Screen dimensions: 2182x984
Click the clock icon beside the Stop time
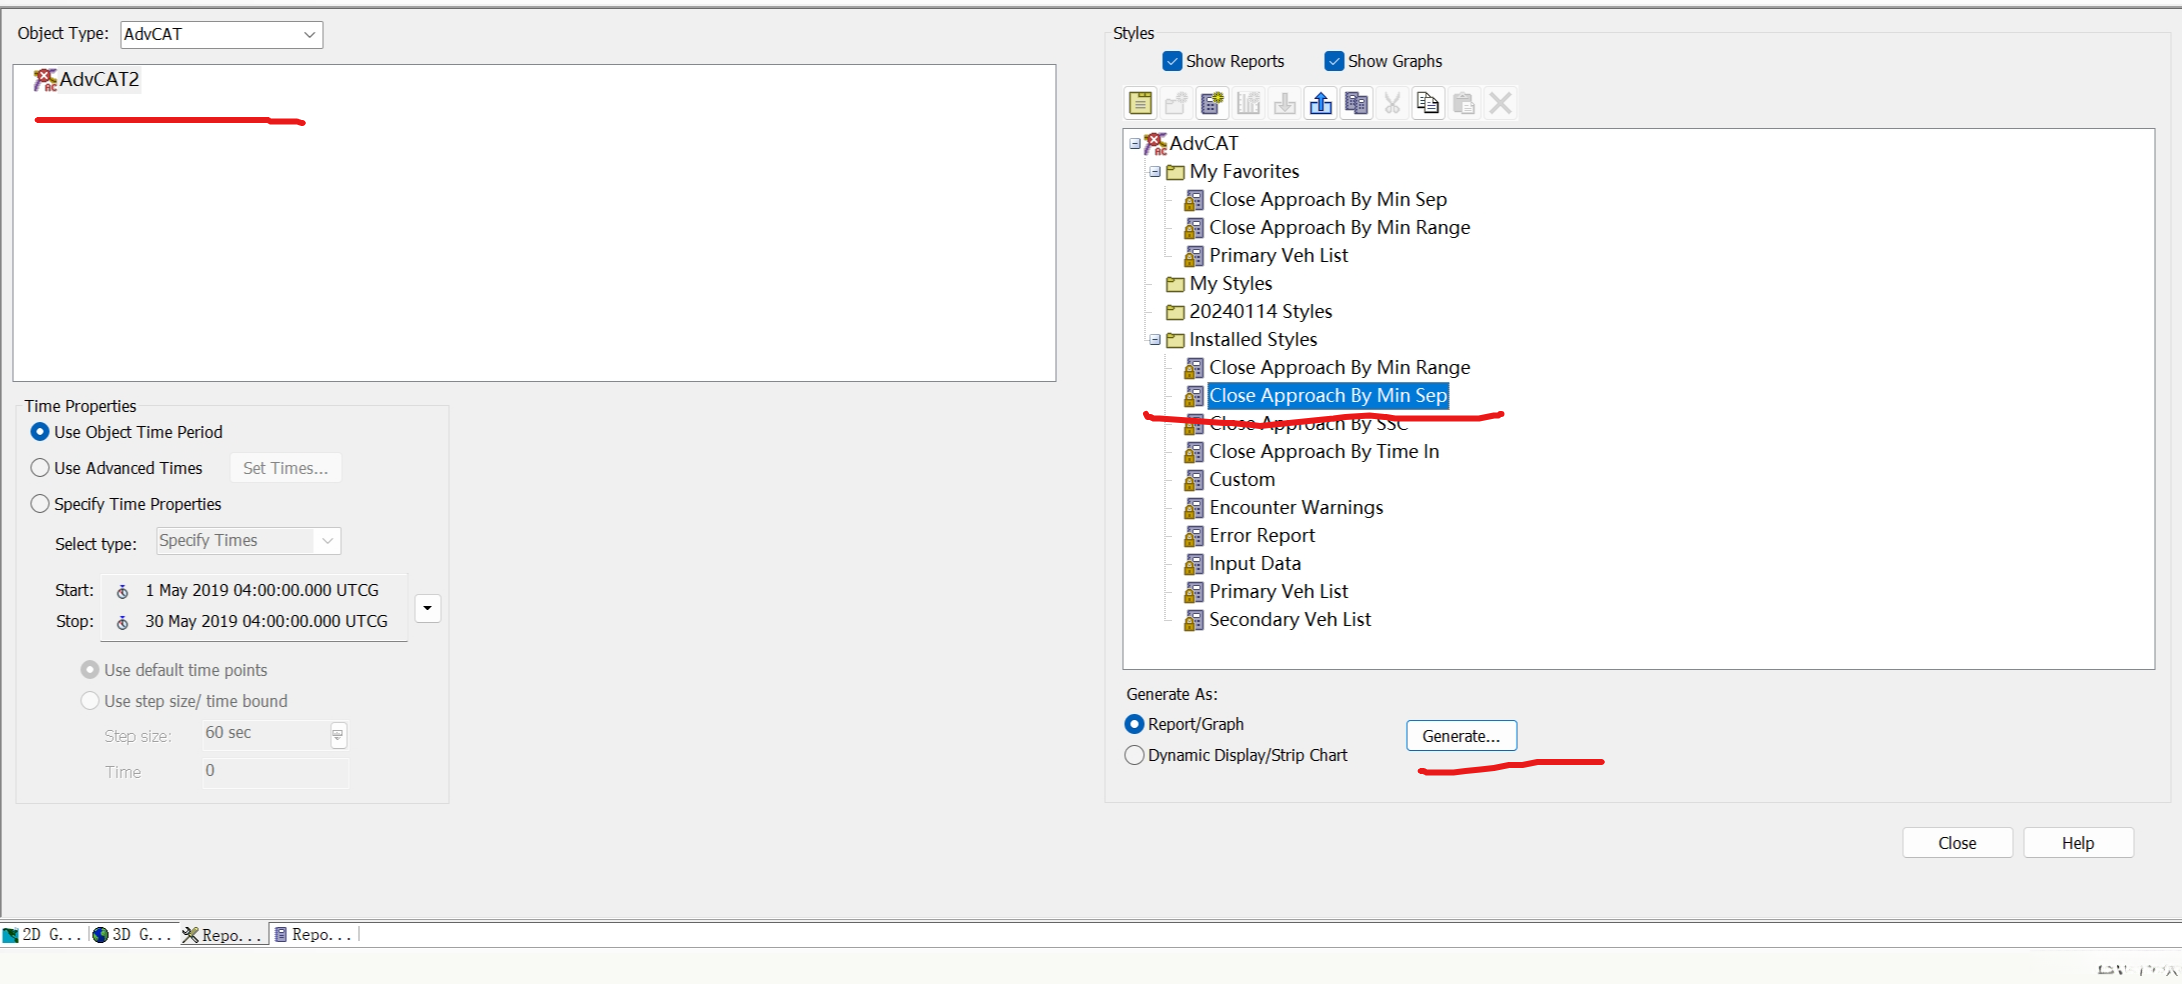tap(123, 623)
